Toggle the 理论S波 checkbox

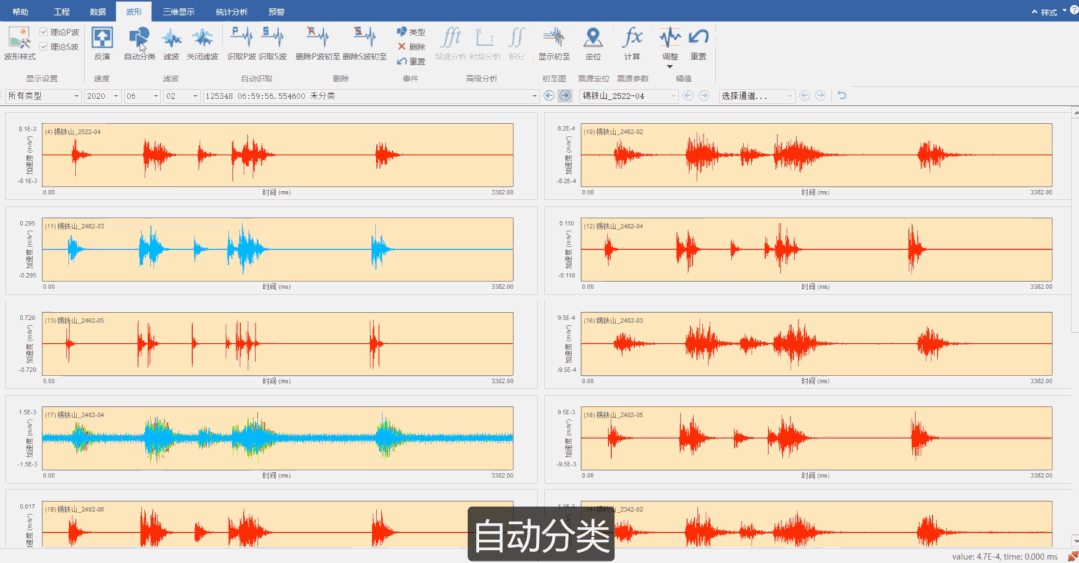44,47
